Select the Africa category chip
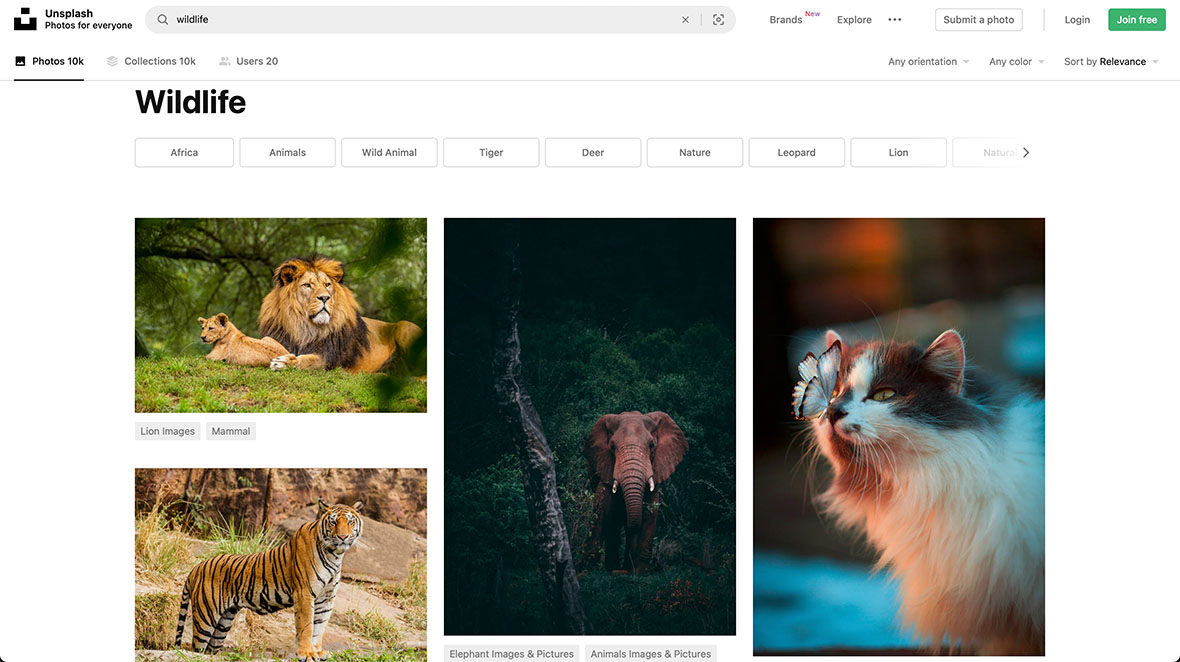This screenshot has height=662, width=1180. coord(184,152)
